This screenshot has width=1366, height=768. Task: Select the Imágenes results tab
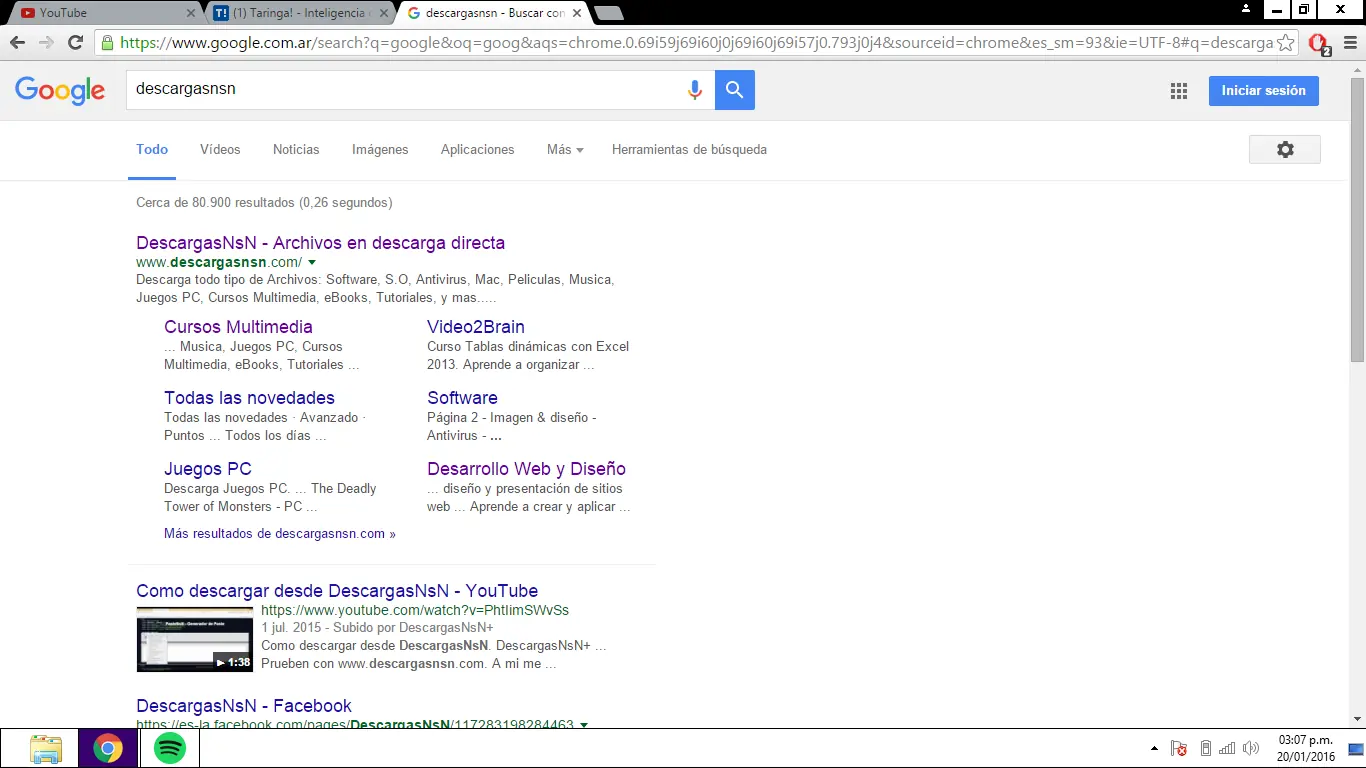pos(380,149)
